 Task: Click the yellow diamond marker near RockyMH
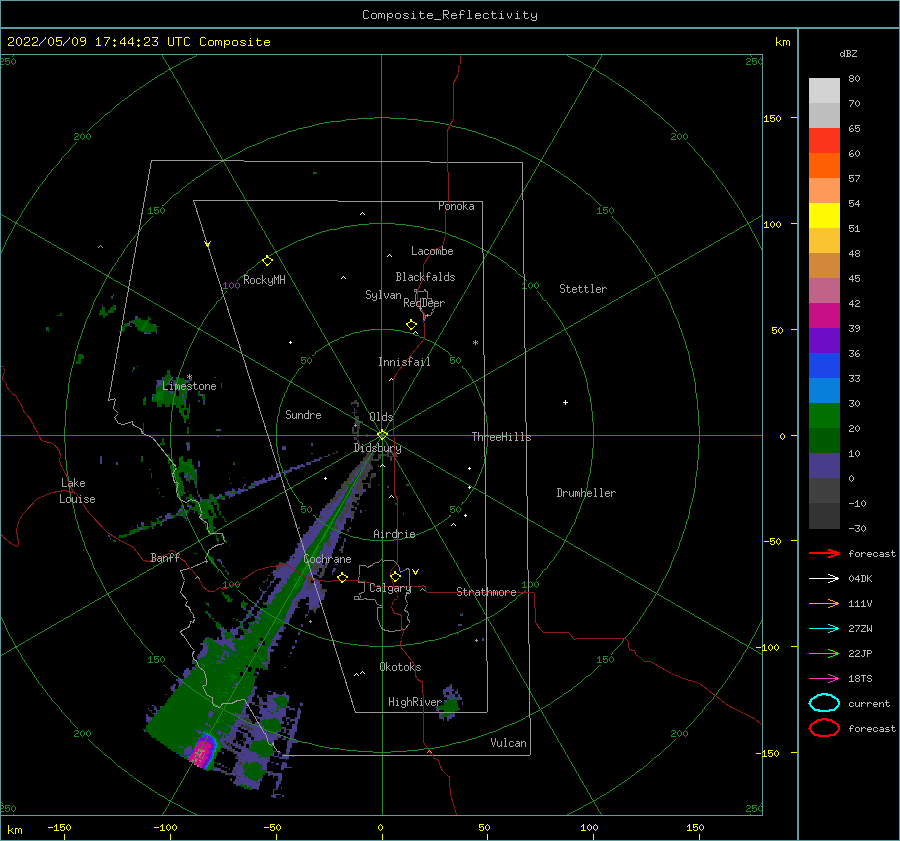tap(267, 261)
